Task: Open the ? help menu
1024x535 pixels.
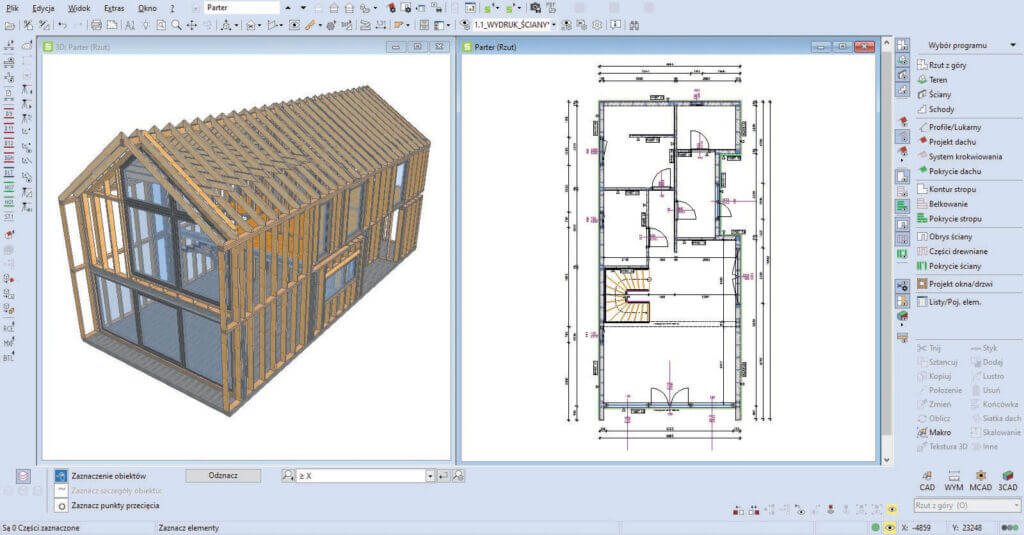Action: (x=172, y=8)
